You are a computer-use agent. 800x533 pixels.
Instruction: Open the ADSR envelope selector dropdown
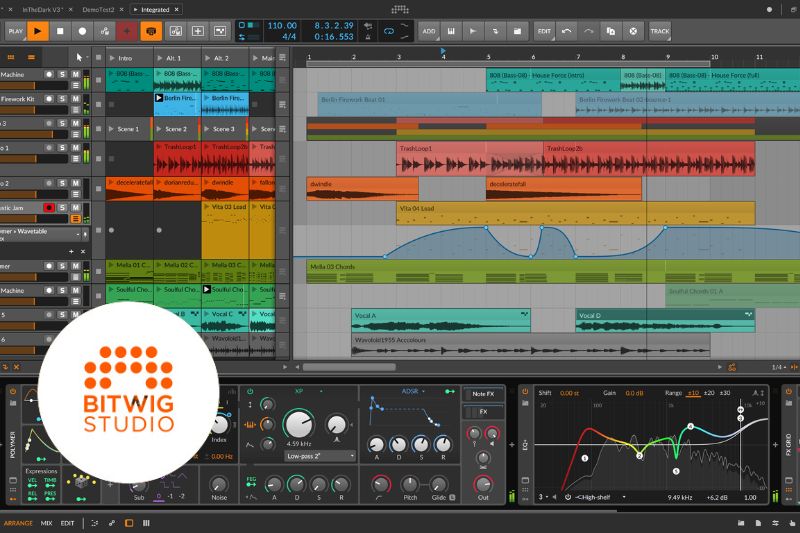point(413,391)
